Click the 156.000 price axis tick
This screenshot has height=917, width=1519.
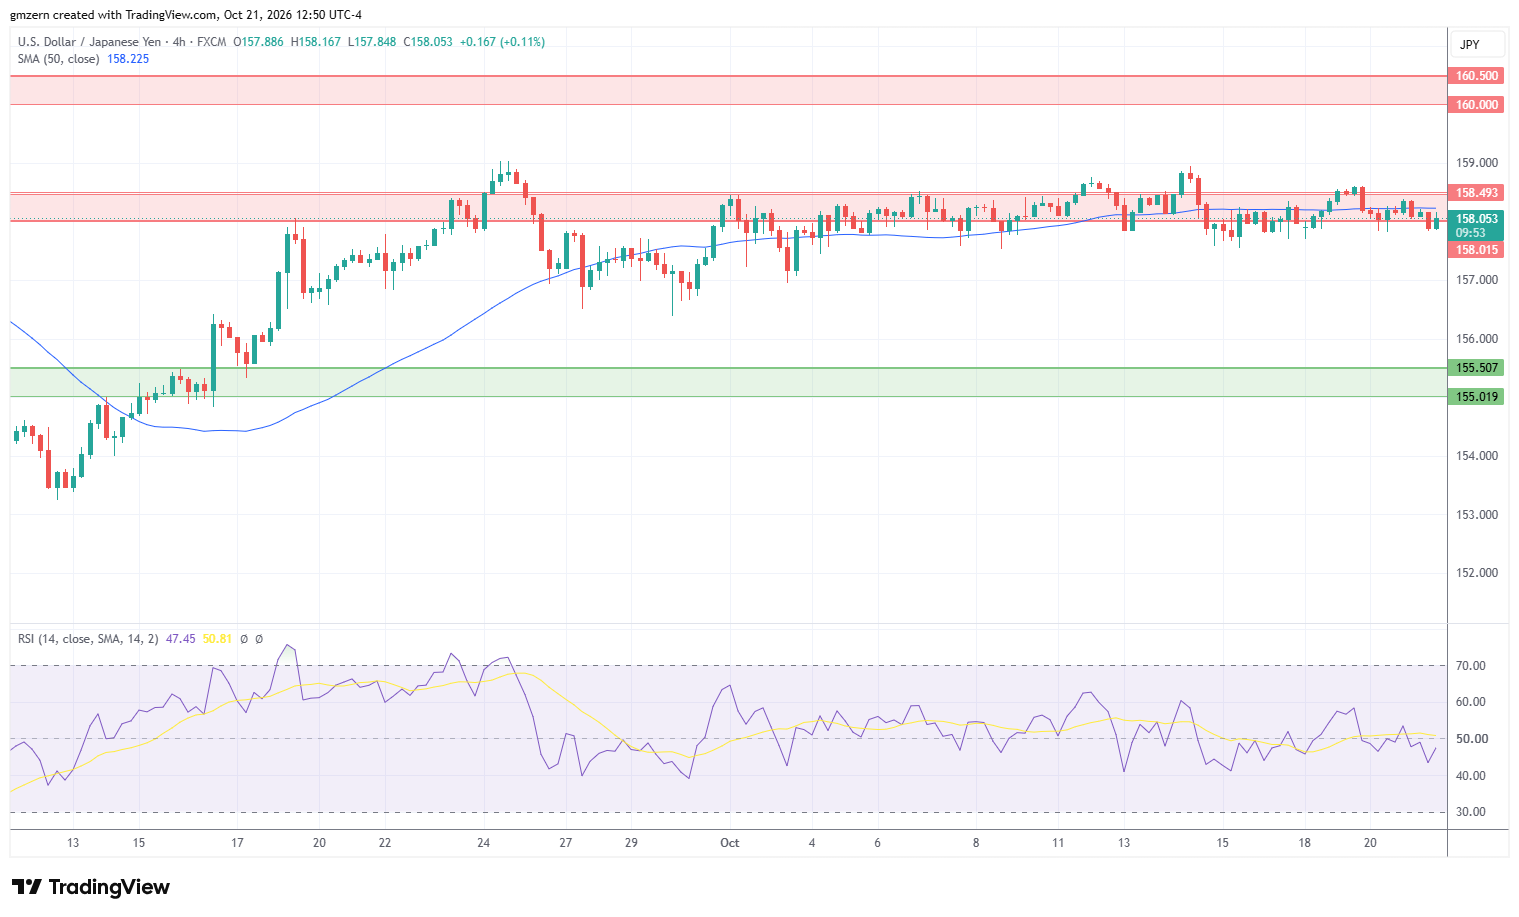(1476, 339)
